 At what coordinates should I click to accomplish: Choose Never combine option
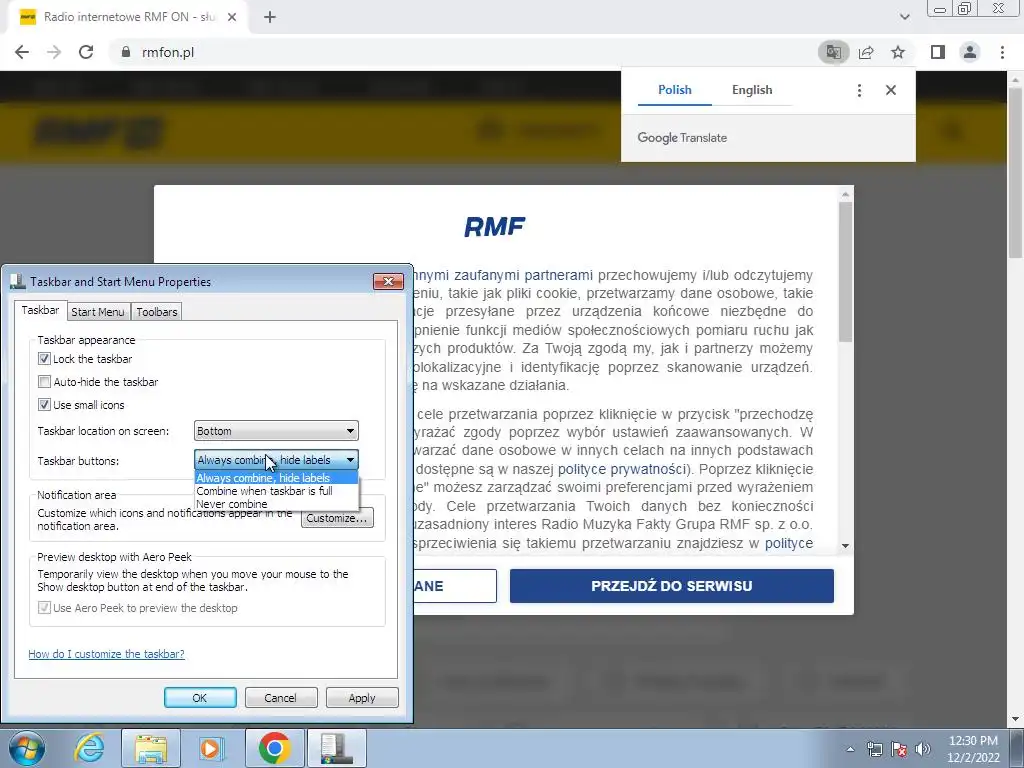tap(276, 504)
